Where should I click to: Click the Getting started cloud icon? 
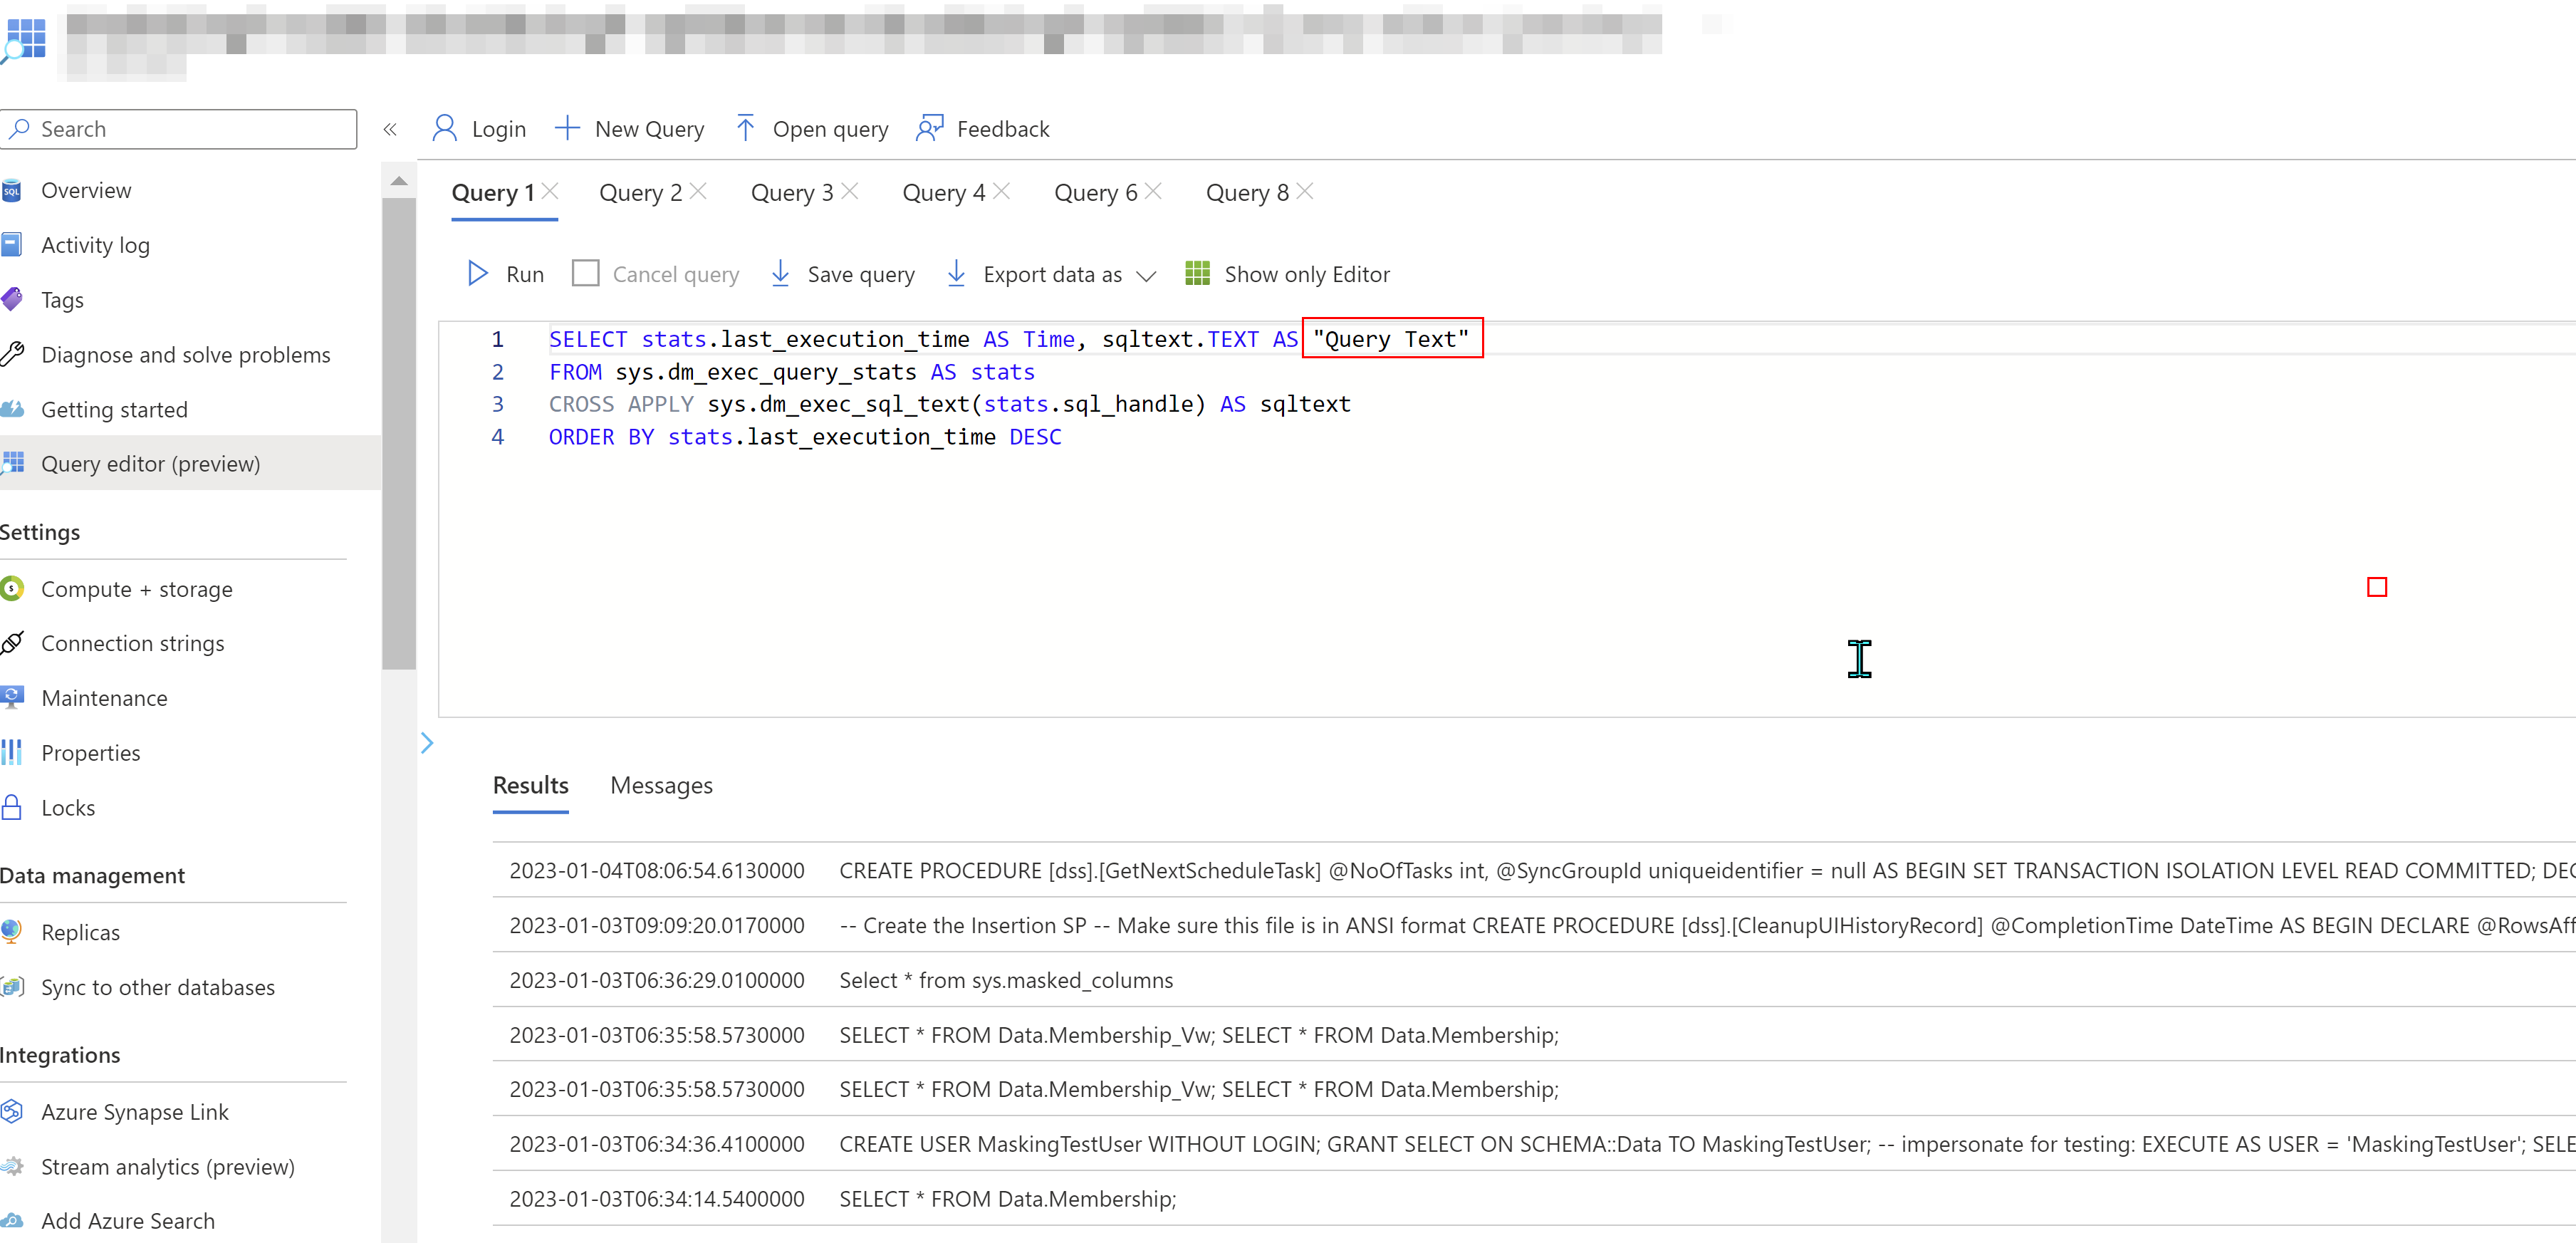[11, 408]
